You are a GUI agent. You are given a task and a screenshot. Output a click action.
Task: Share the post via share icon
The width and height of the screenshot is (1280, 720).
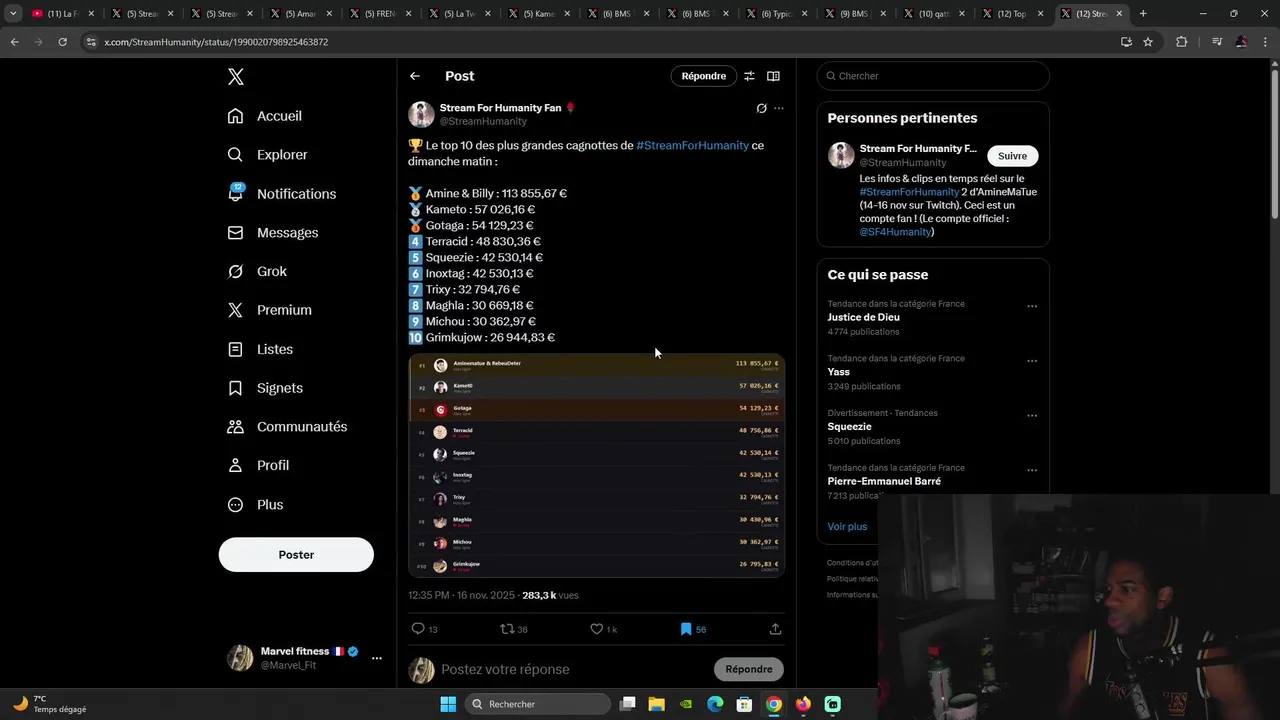pyautogui.click(x=775, y=629)
